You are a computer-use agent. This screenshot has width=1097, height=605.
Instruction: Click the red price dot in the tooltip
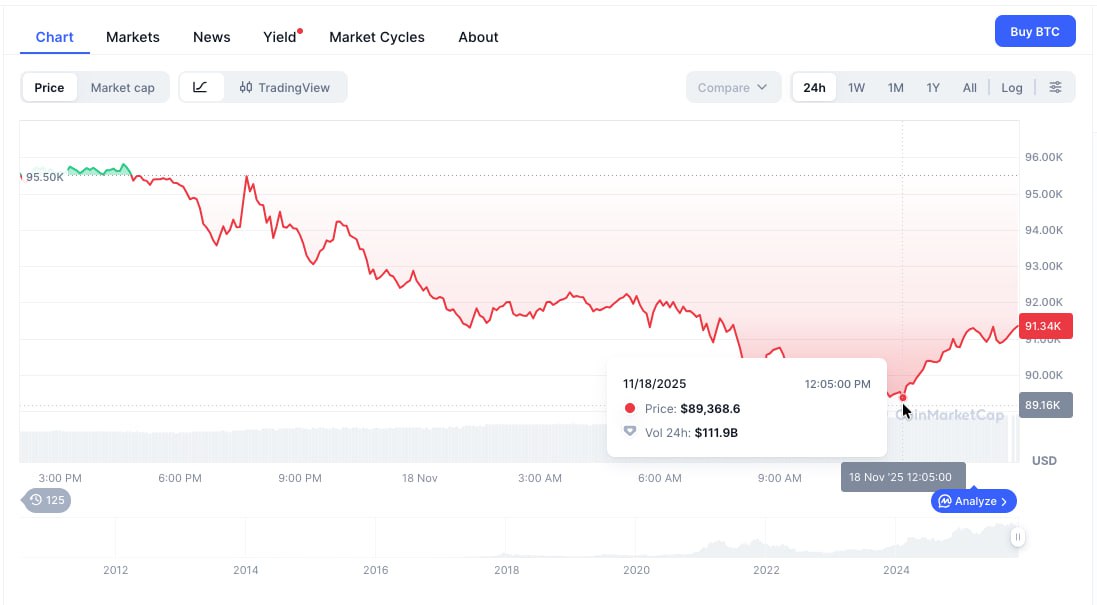tap(631, 408)
